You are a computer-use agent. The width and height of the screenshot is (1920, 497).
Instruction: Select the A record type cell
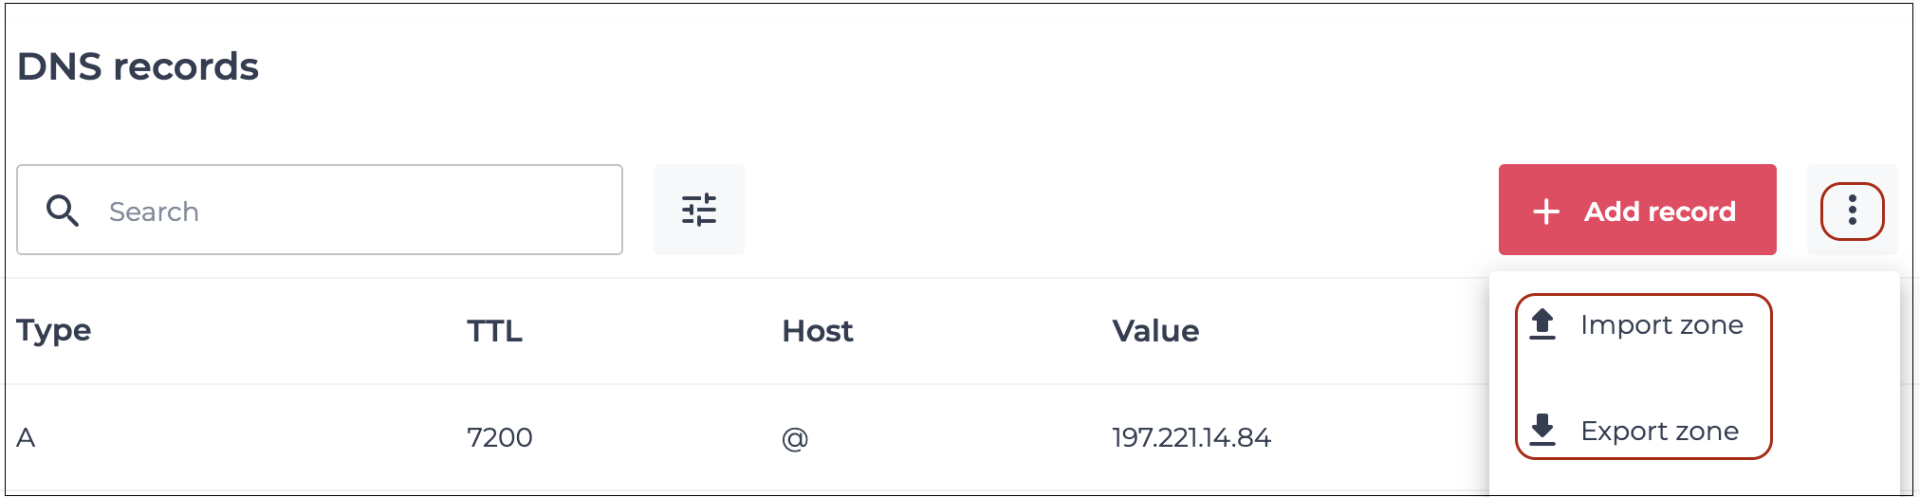26,438
